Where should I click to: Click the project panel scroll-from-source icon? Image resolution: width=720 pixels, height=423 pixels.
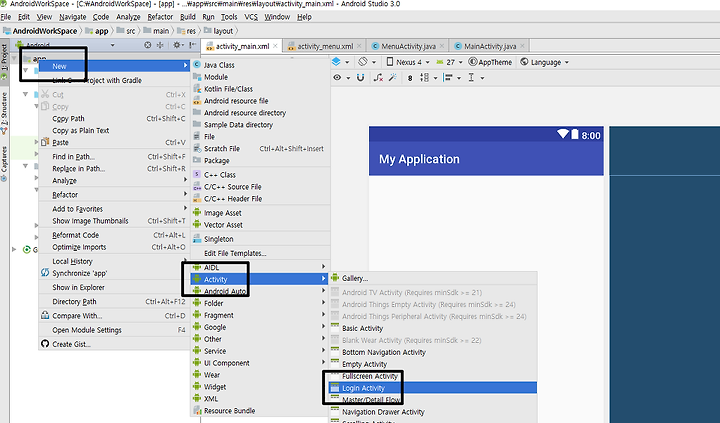pyautogui.click(x=147, y=45)
